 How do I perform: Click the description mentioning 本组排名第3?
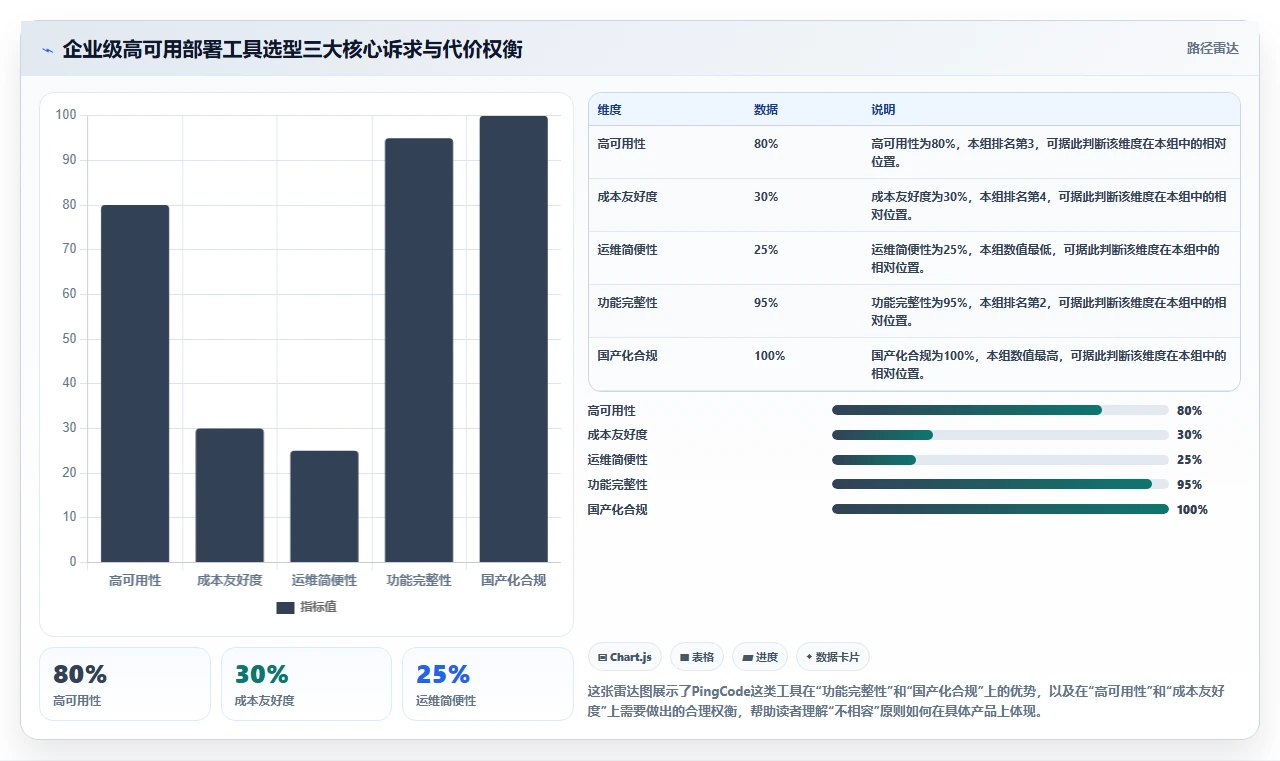[x=1050, y=153]
